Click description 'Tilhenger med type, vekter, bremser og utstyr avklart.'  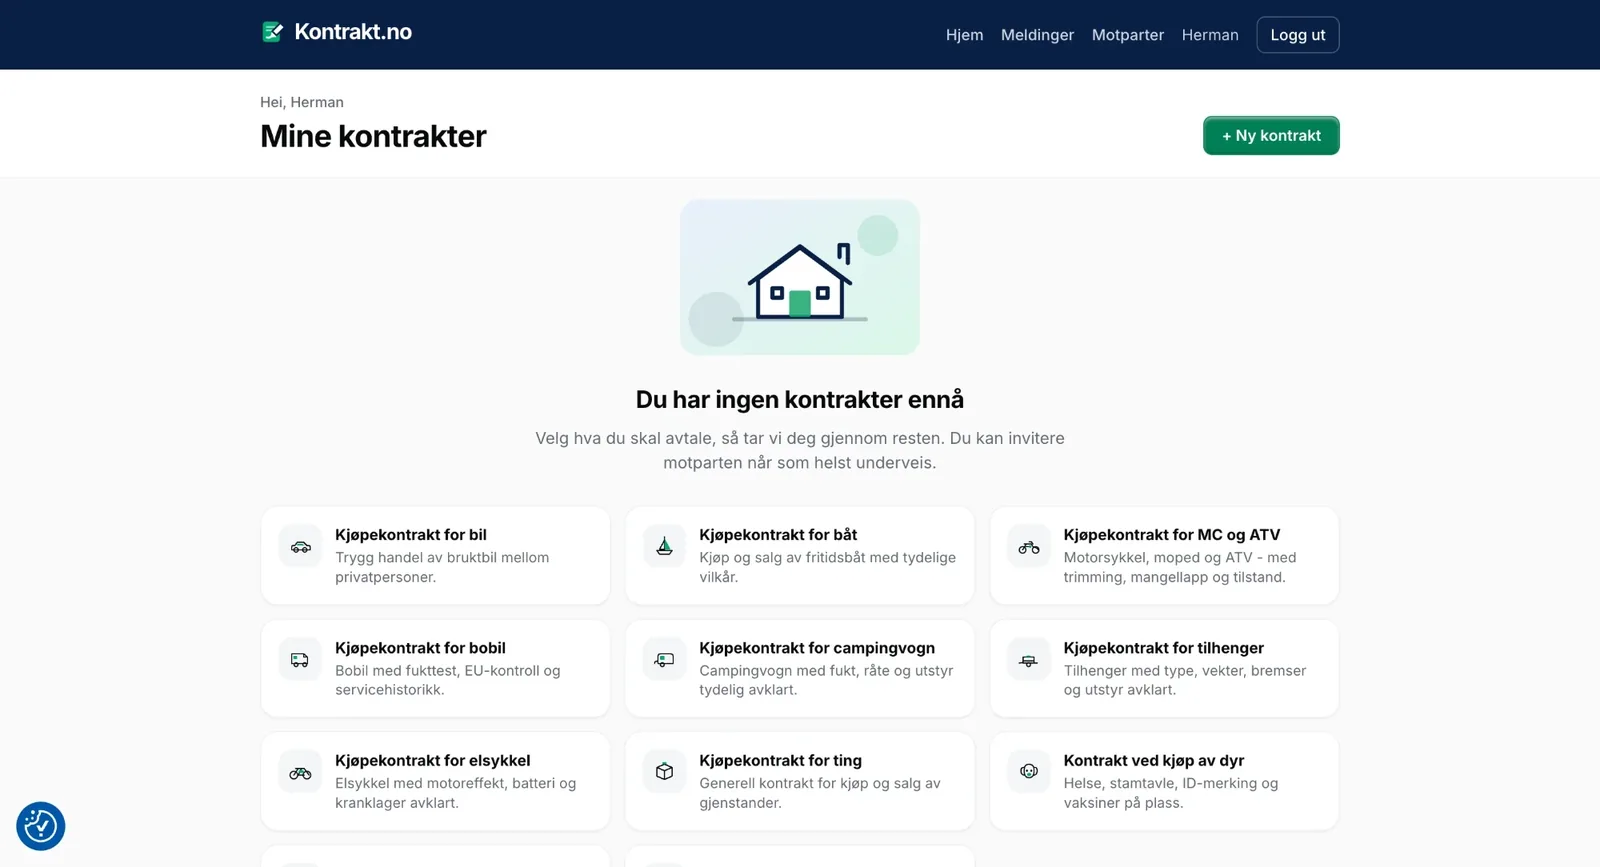tap(1185, 680)
